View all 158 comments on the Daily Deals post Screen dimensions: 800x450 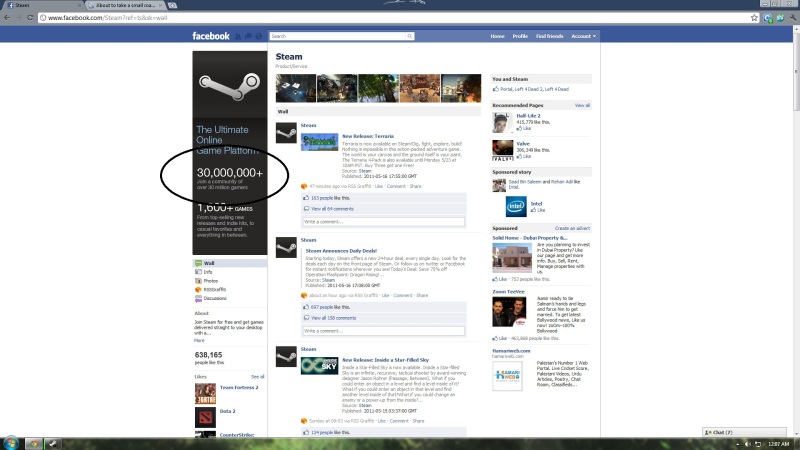coord(334,318)
